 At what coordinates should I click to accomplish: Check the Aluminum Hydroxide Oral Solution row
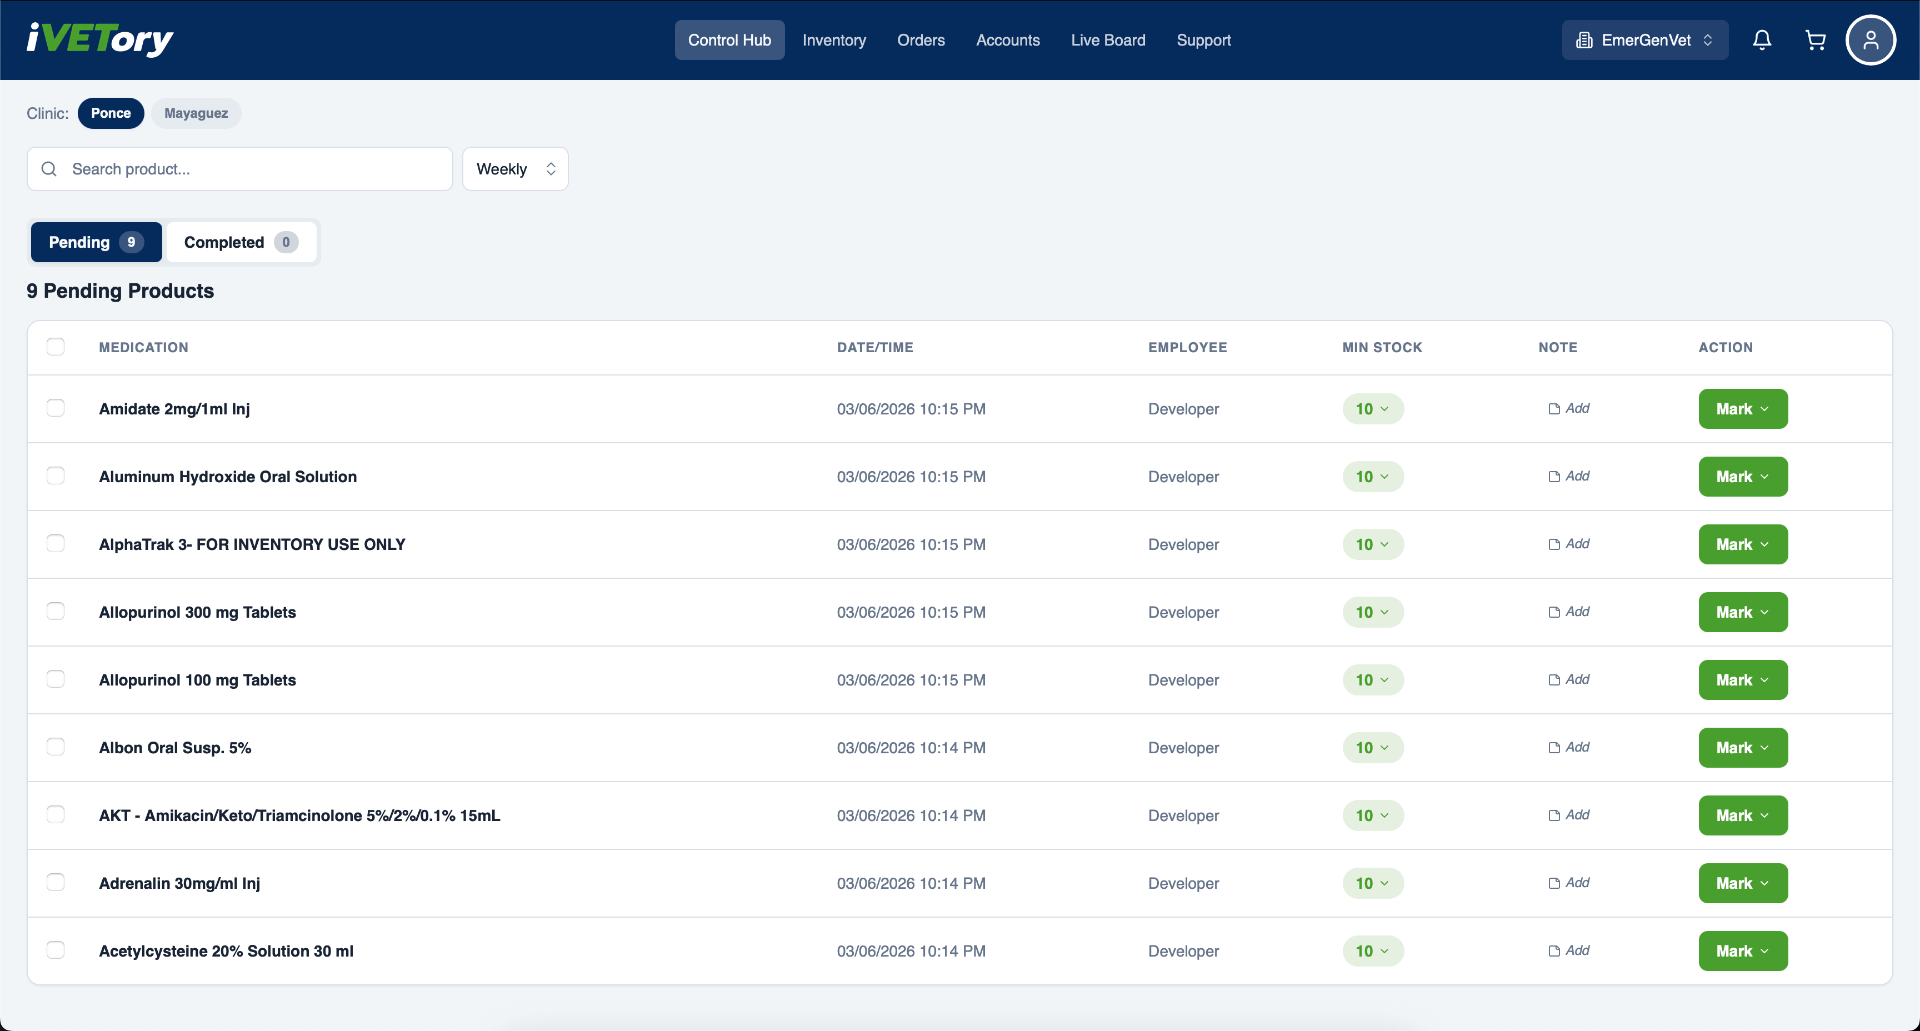point(56,476)
